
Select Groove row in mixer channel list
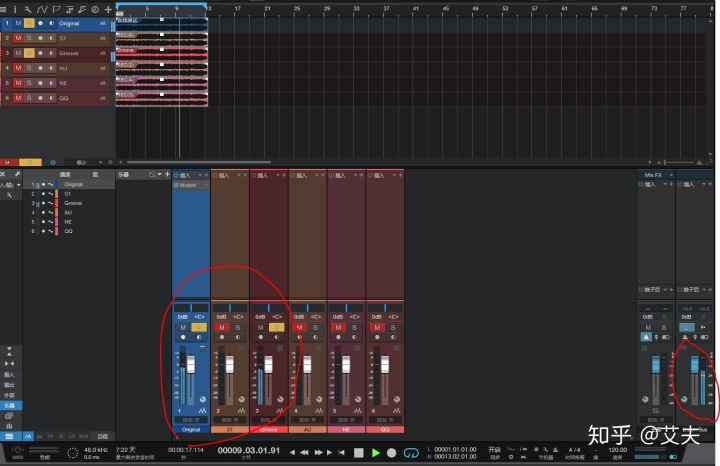click(69, 203)
